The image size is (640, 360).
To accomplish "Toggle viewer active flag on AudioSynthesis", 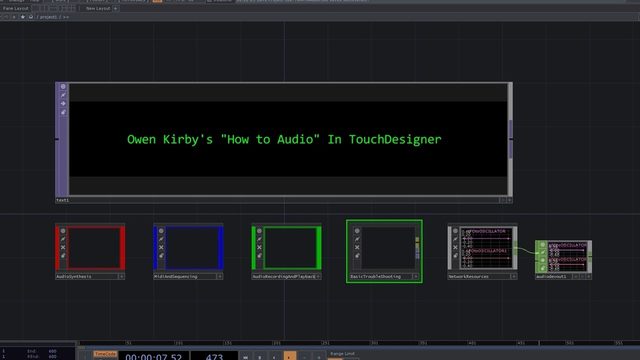I will click(63, 231).
